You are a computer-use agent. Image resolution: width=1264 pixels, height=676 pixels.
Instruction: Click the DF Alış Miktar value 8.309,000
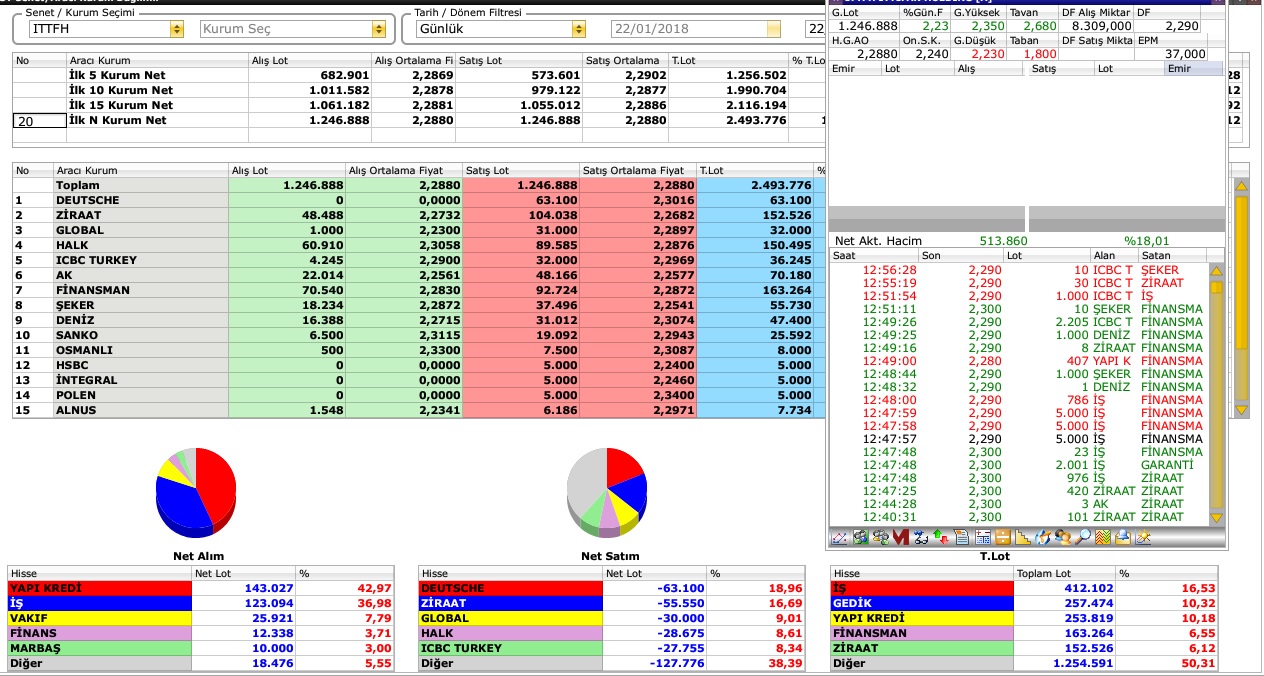click(x=1101, y=26)
